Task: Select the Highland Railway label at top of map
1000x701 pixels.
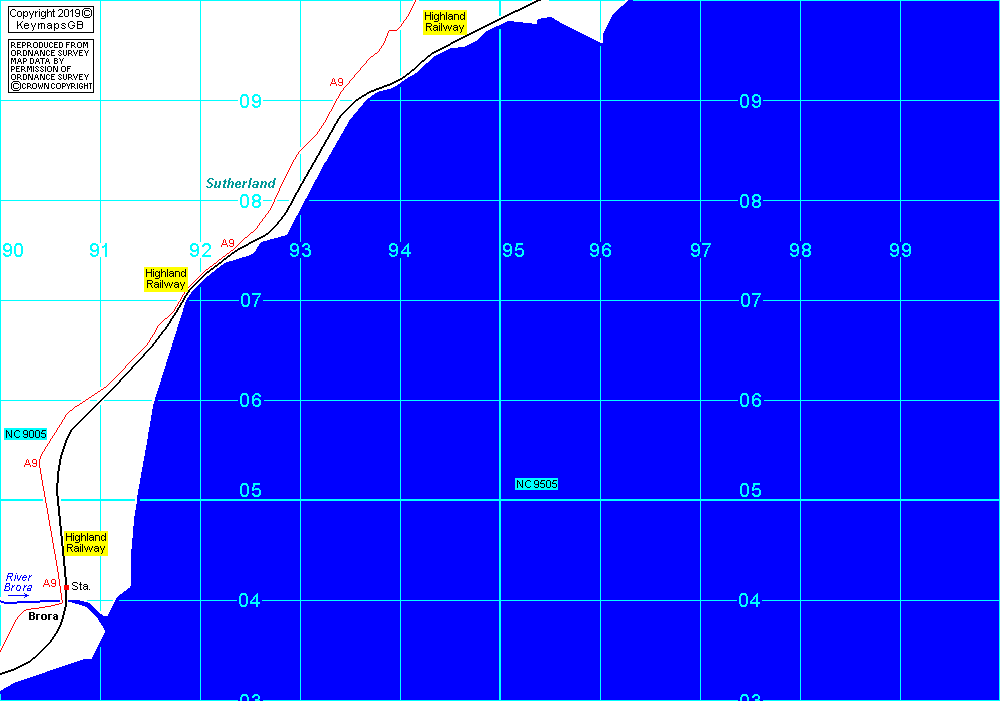Action: [x=445, y=22]
